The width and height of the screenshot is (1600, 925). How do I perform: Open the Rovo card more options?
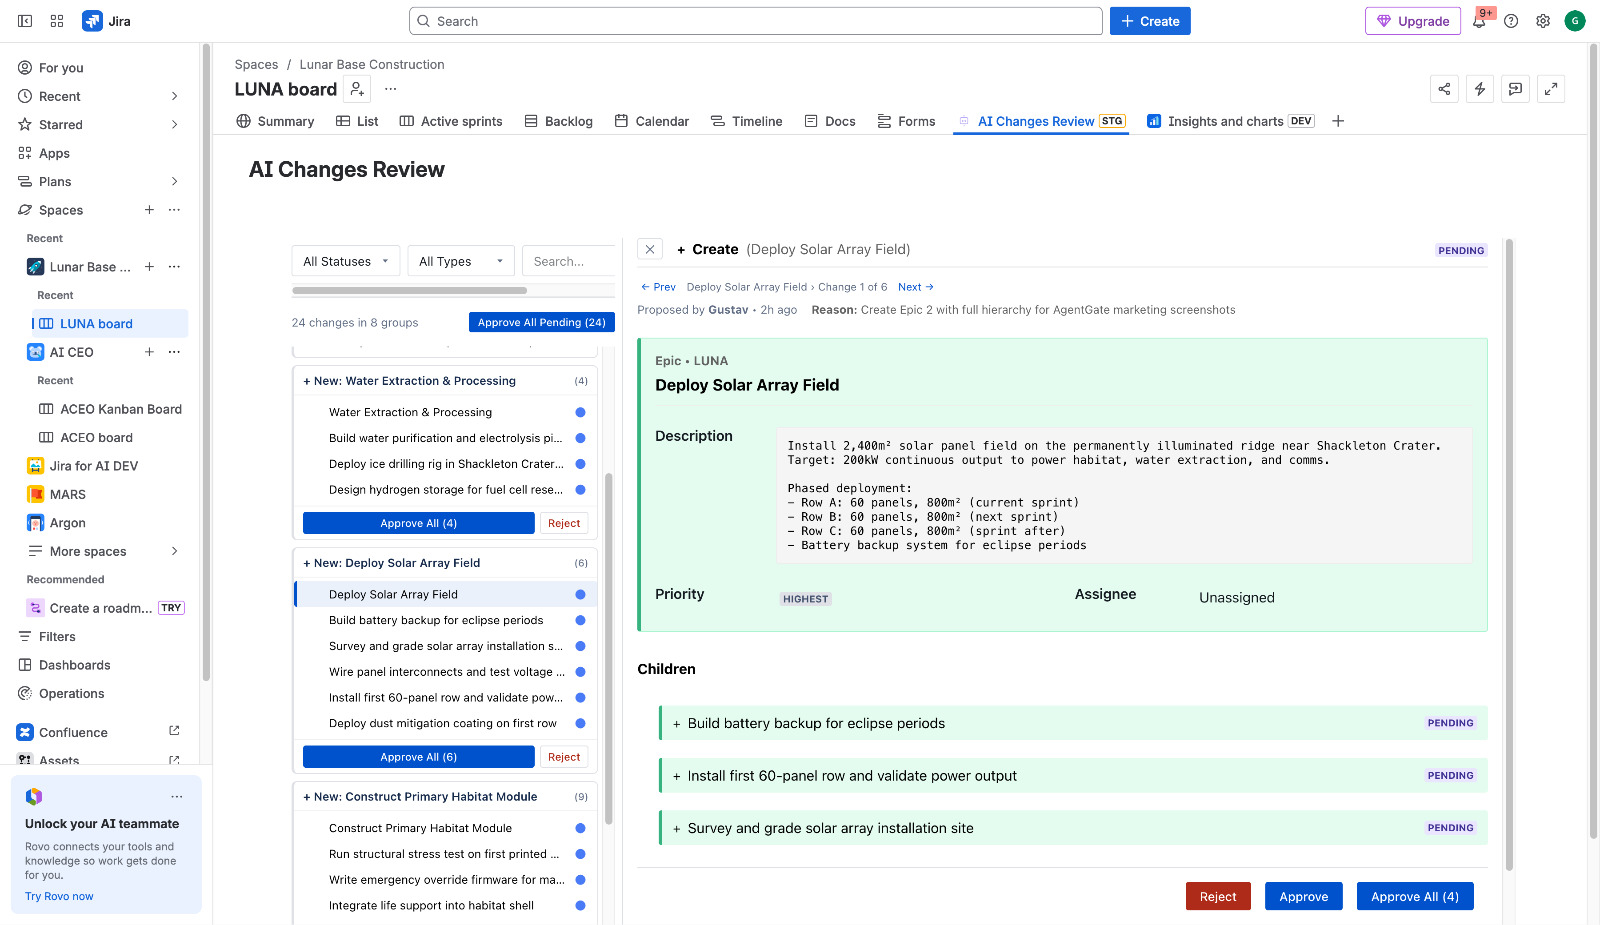coord(177,797)
